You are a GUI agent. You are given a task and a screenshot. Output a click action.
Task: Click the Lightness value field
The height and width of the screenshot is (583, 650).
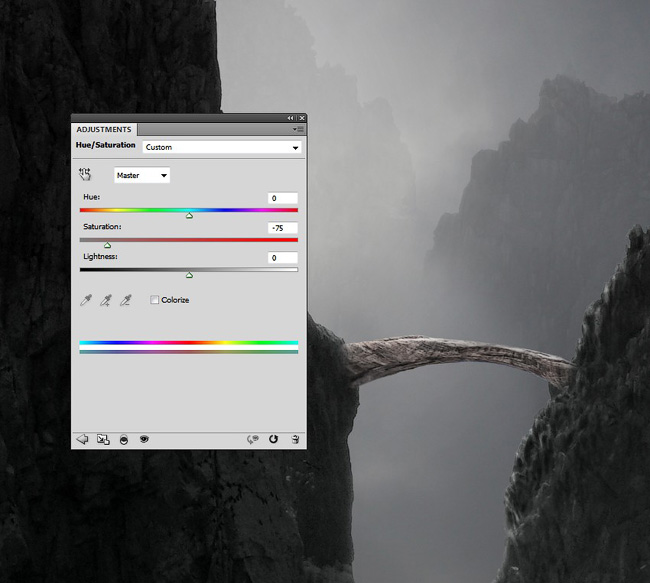[x=283, y=258]
